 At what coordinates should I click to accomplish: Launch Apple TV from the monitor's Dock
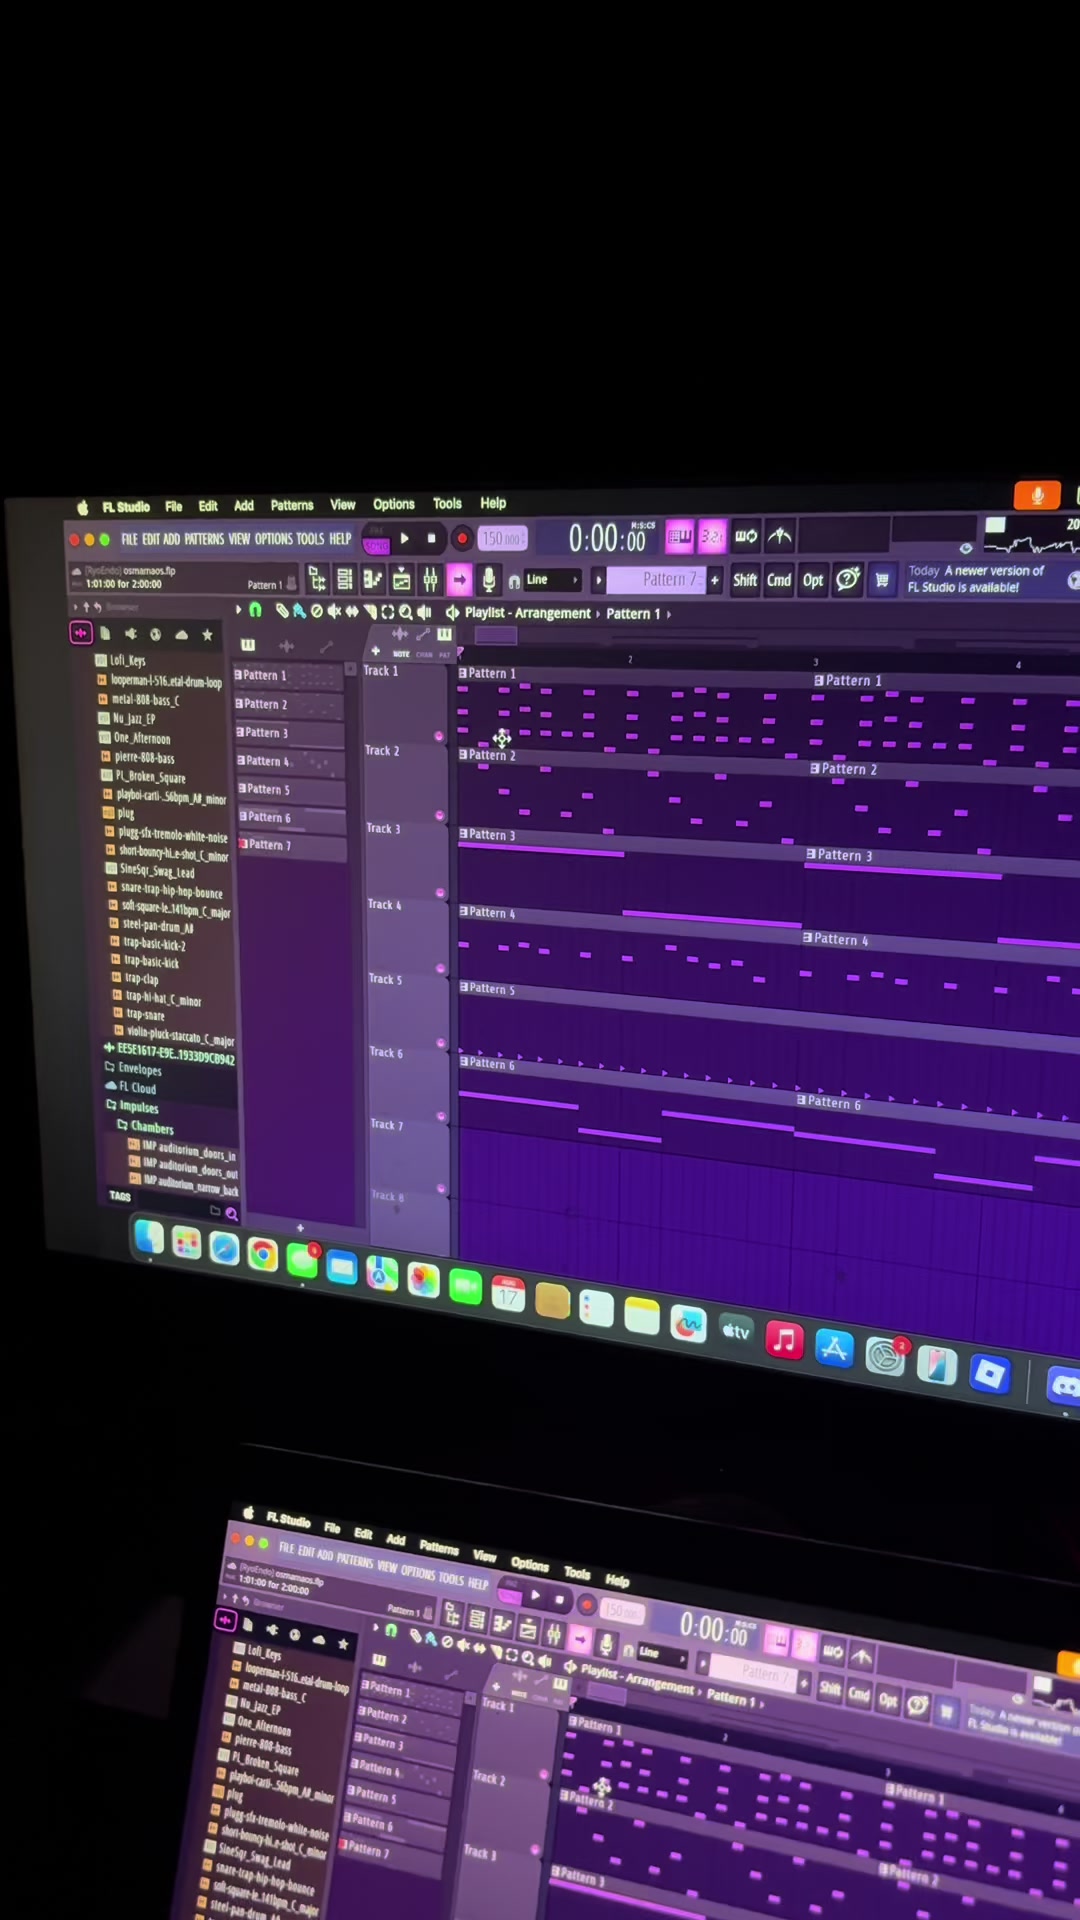pos(736,1331)
